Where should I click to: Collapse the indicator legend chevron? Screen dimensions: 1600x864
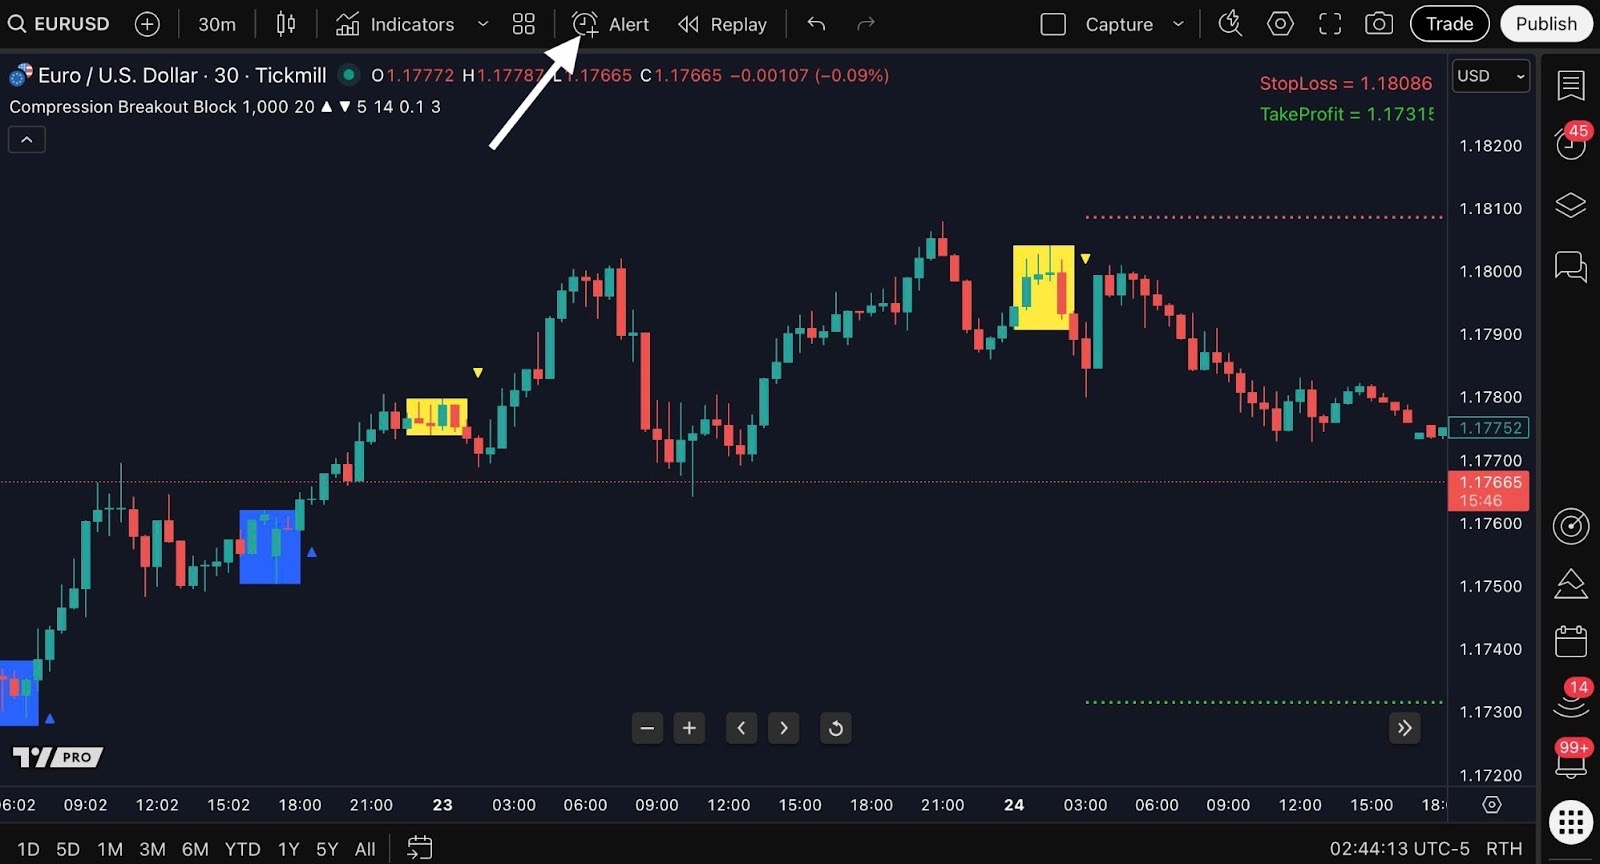(27, 140)
